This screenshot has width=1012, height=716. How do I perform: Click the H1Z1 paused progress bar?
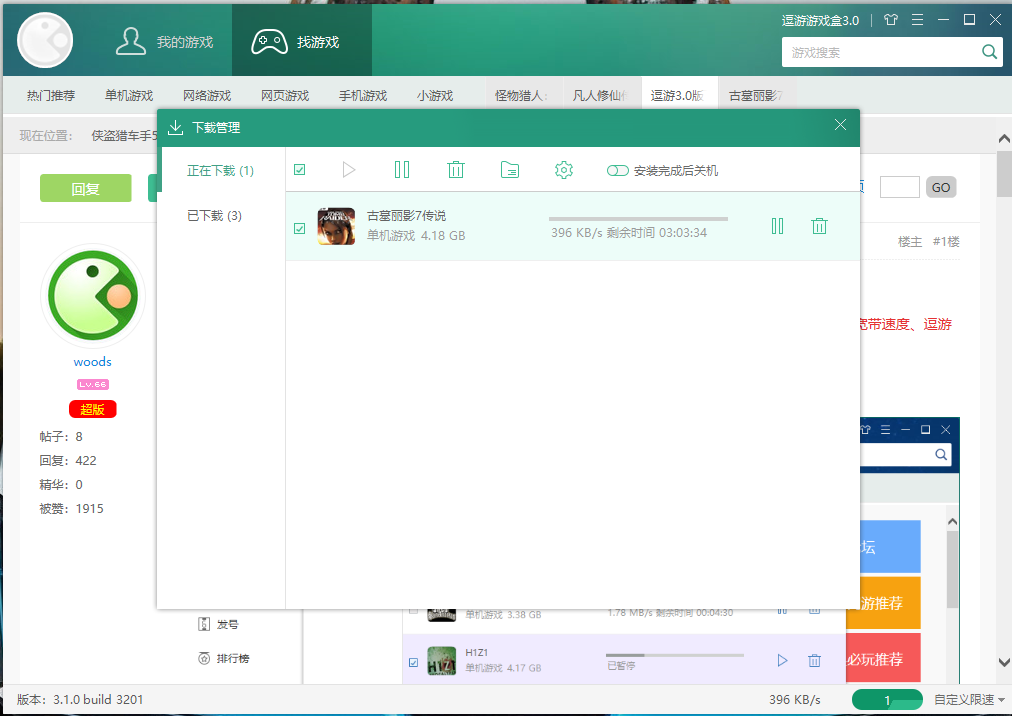click(674, 655)
